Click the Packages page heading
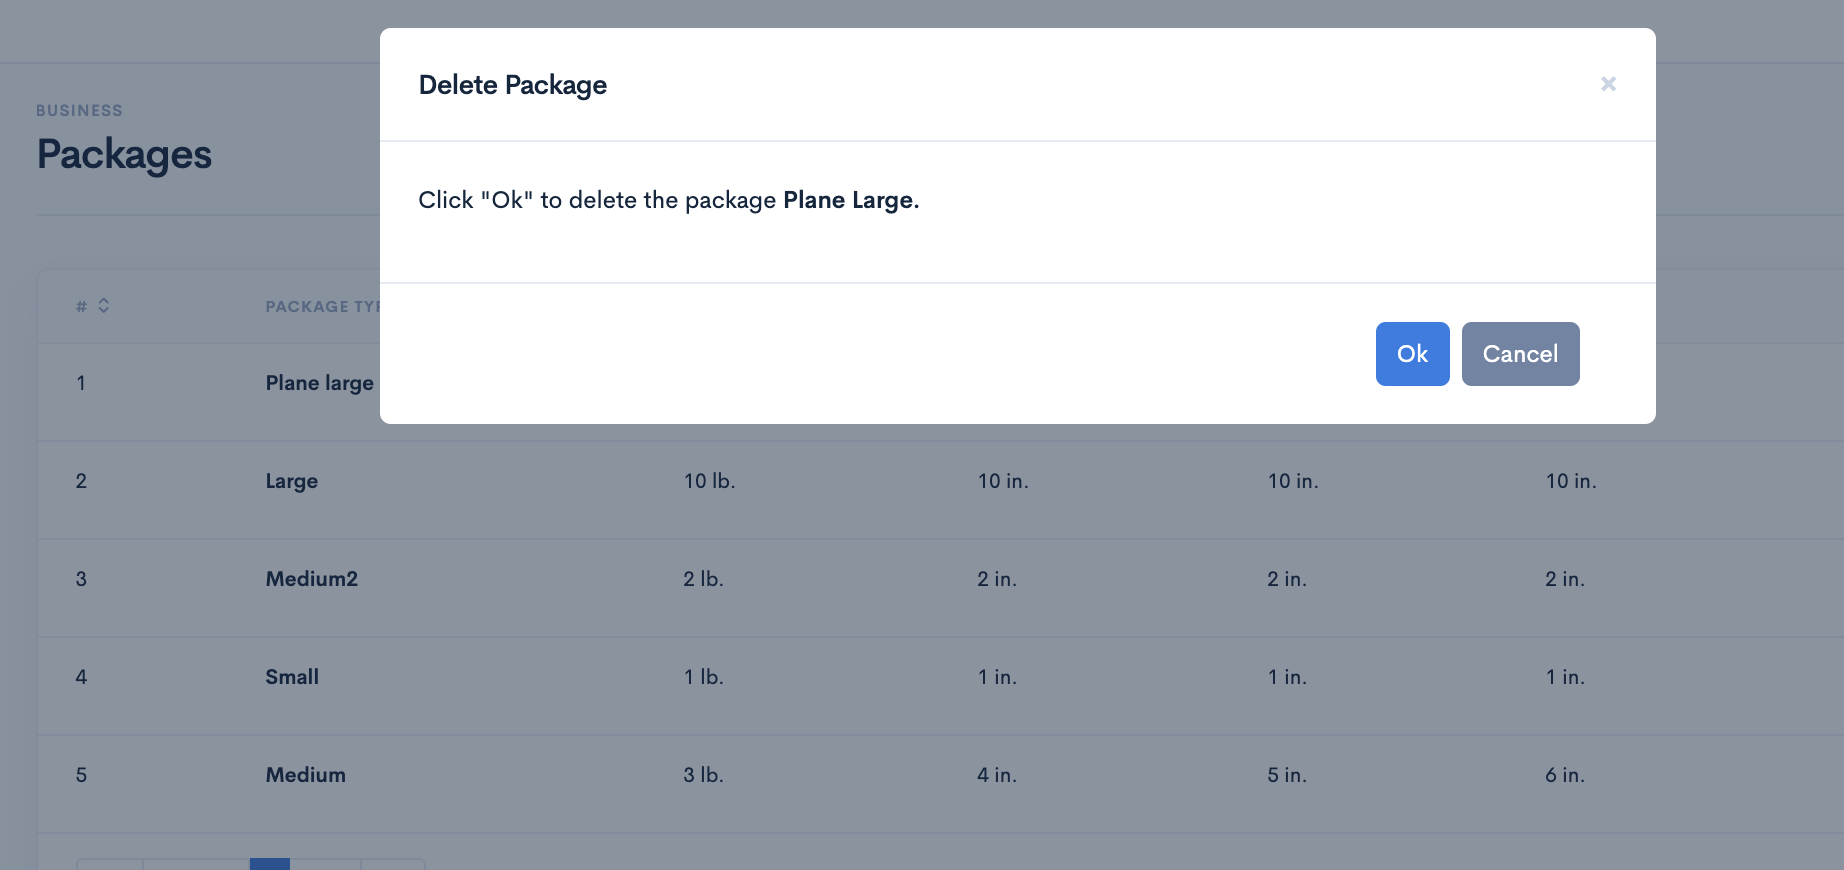The image size is (1844, 870). (x=124, y=155)
